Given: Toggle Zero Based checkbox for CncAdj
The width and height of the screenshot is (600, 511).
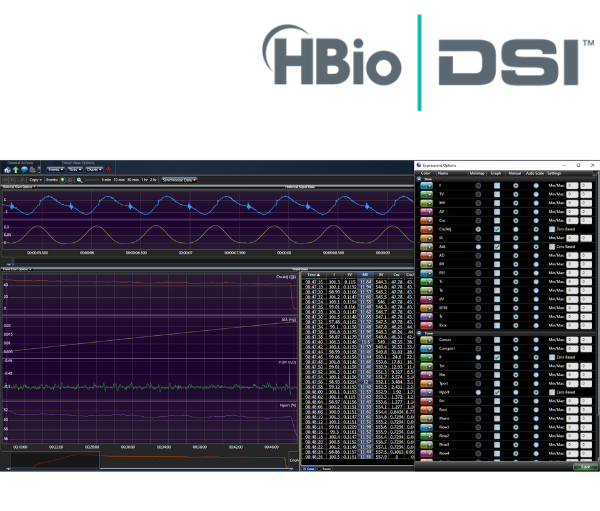Looking at the screenshot, I should (x=552, y=229).
